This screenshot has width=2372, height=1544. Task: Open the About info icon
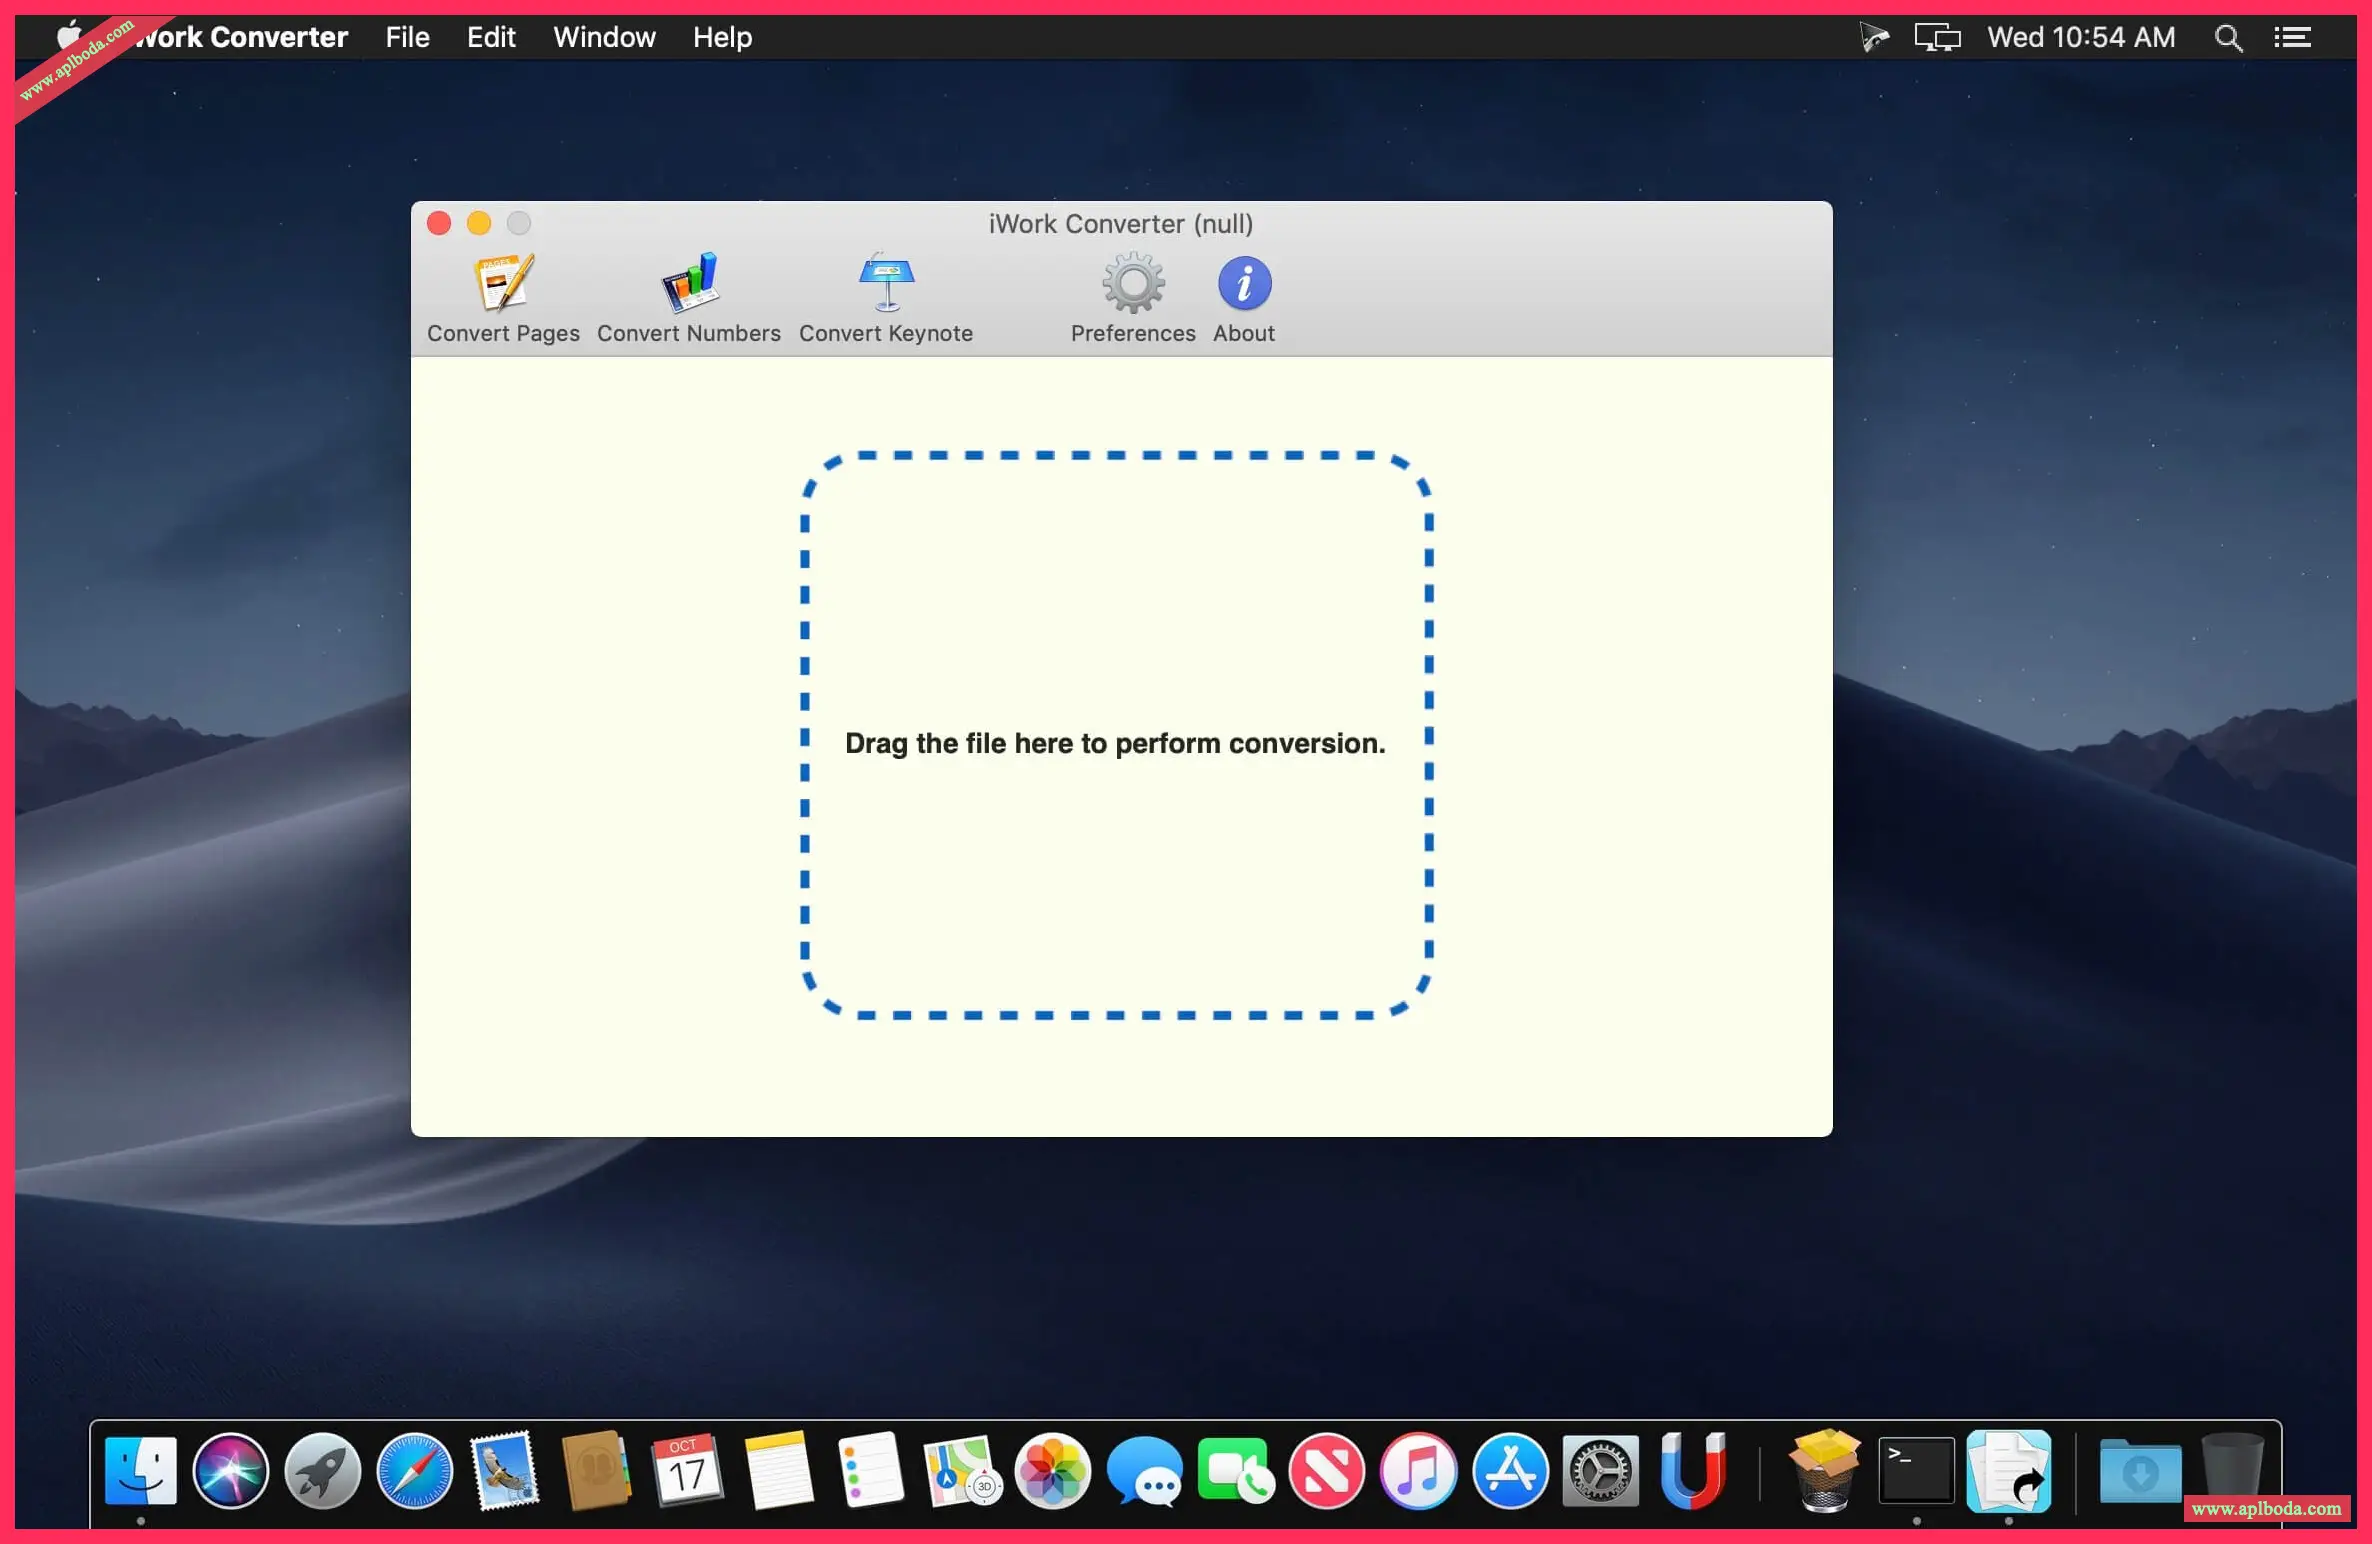[1244, 284]
